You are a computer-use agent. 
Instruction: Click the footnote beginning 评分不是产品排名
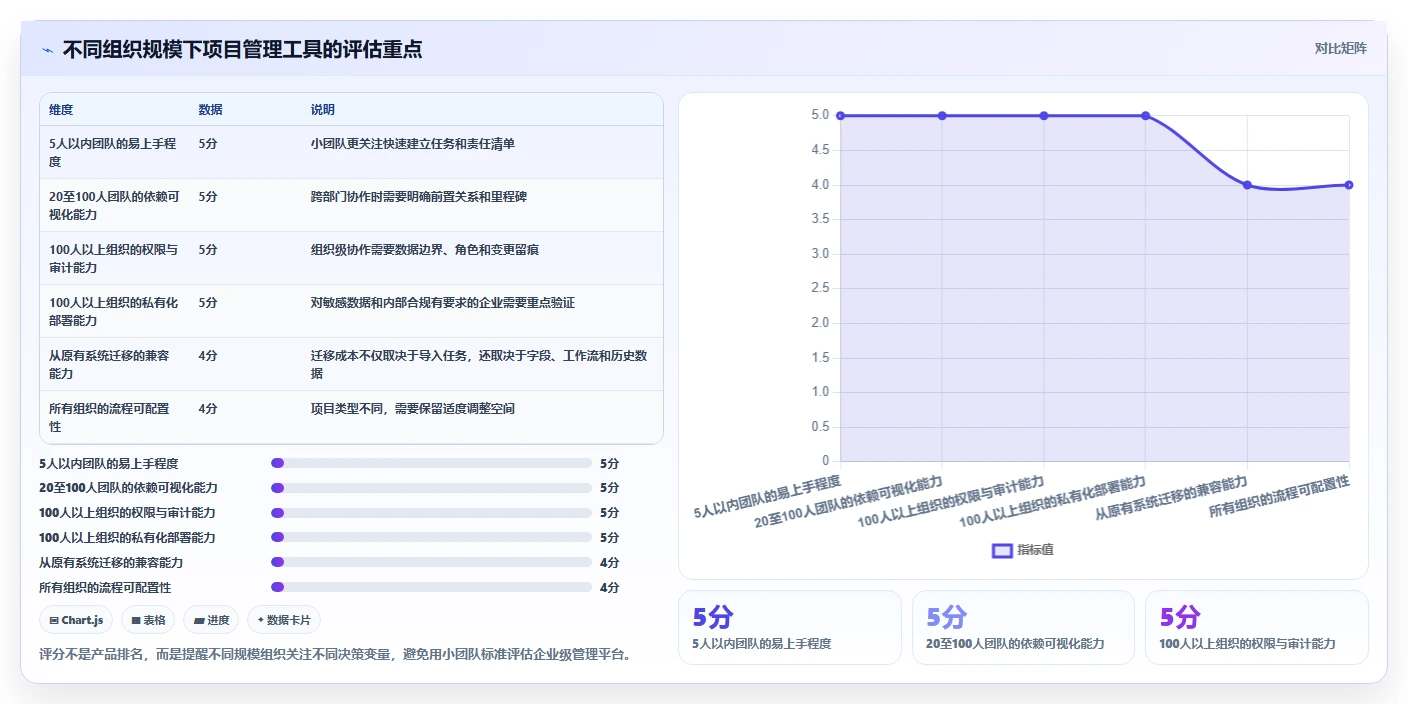pyautogui.click(x=335, y=654)
